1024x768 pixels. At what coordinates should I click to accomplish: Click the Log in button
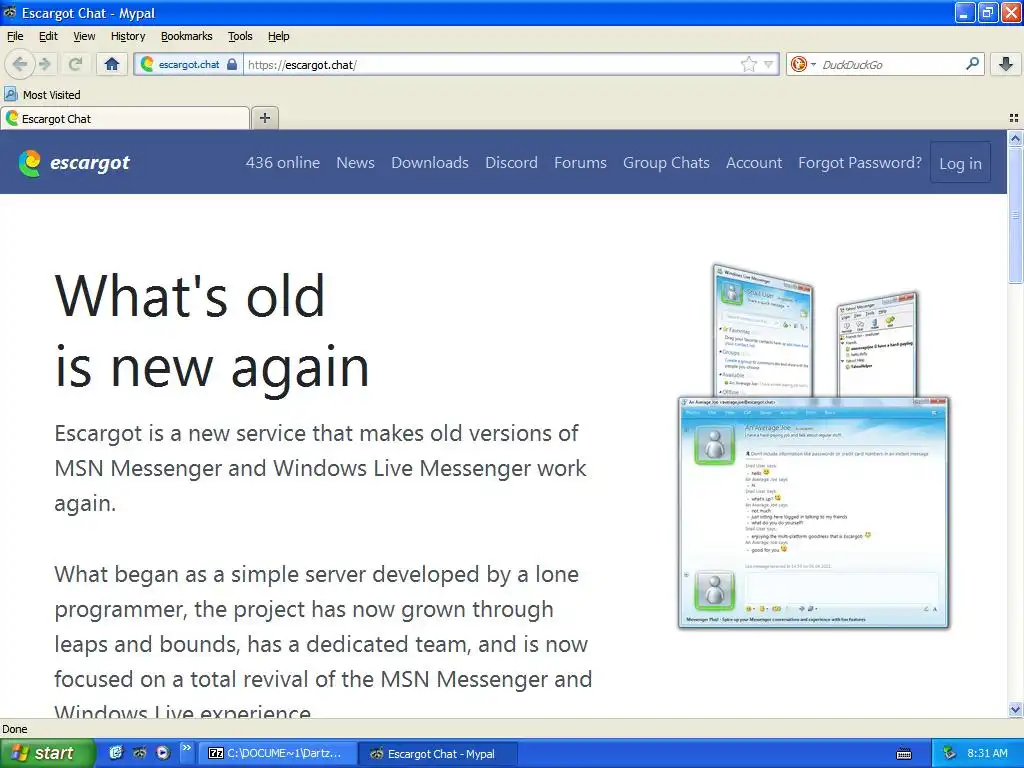click(x=960, y=163)
